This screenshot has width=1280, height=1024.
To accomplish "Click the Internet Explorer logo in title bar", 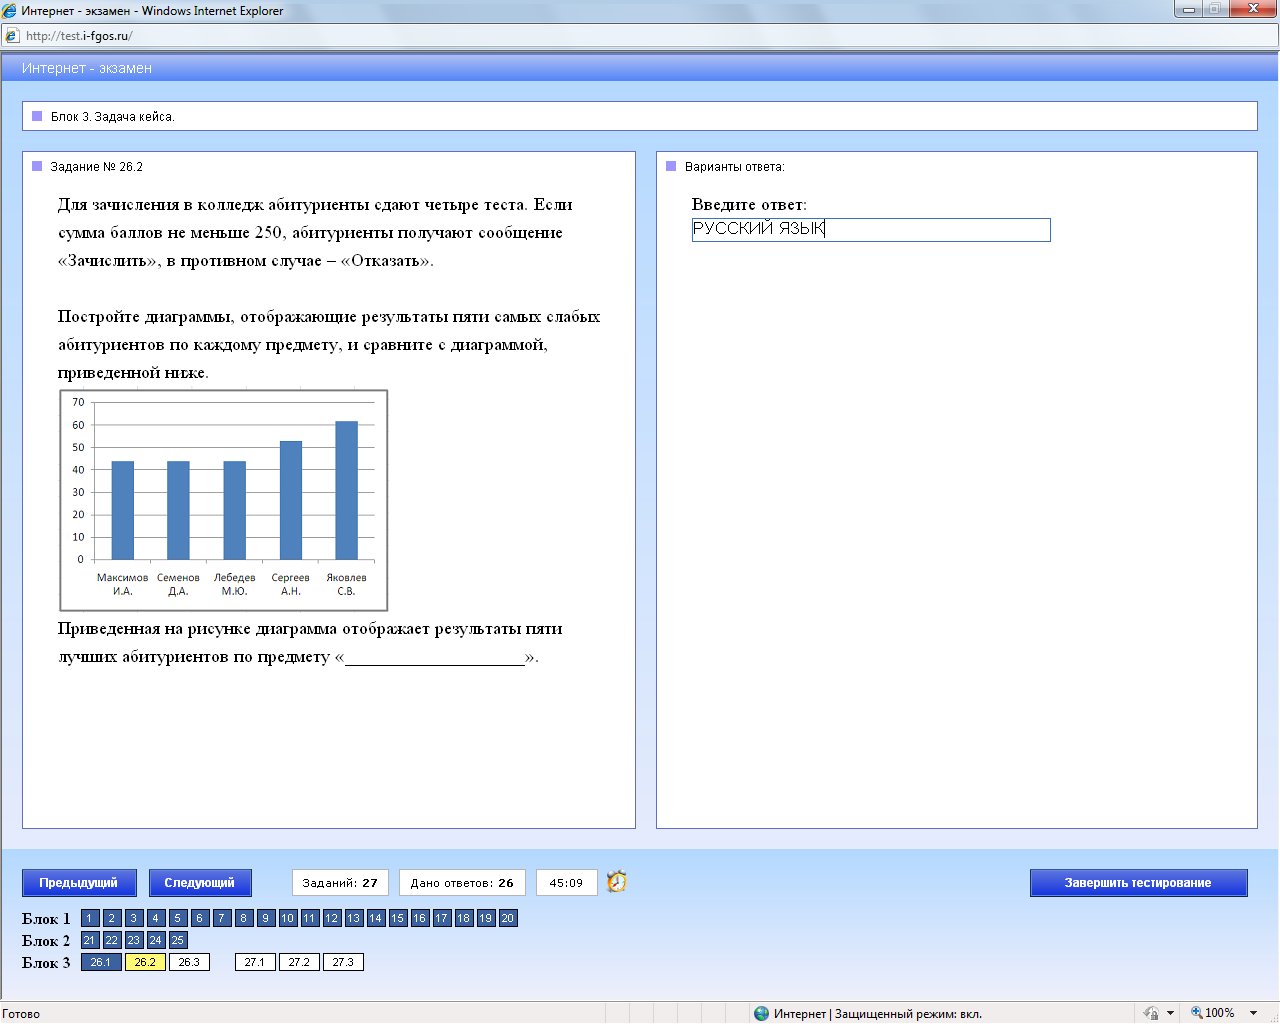I will click(10, 11).
